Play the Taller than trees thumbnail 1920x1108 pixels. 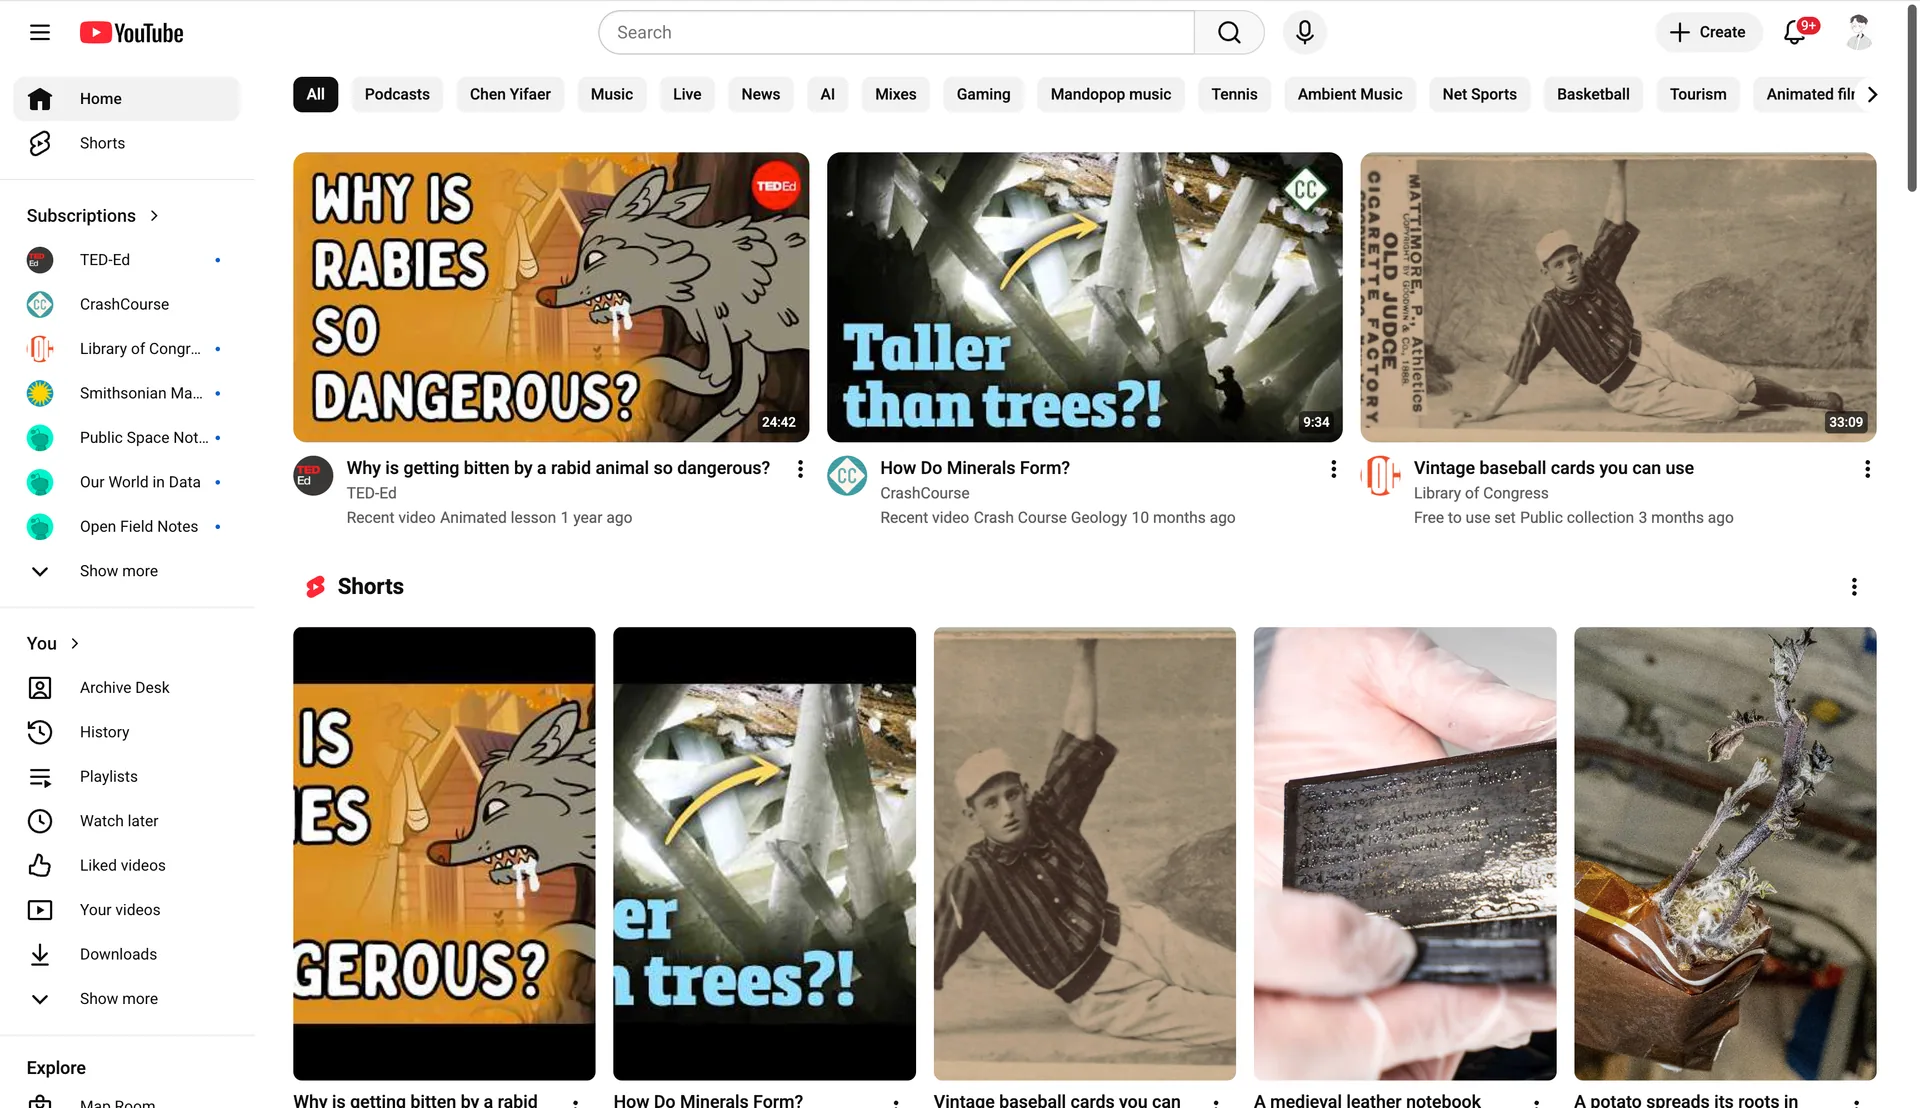(x=1084, y=297)
